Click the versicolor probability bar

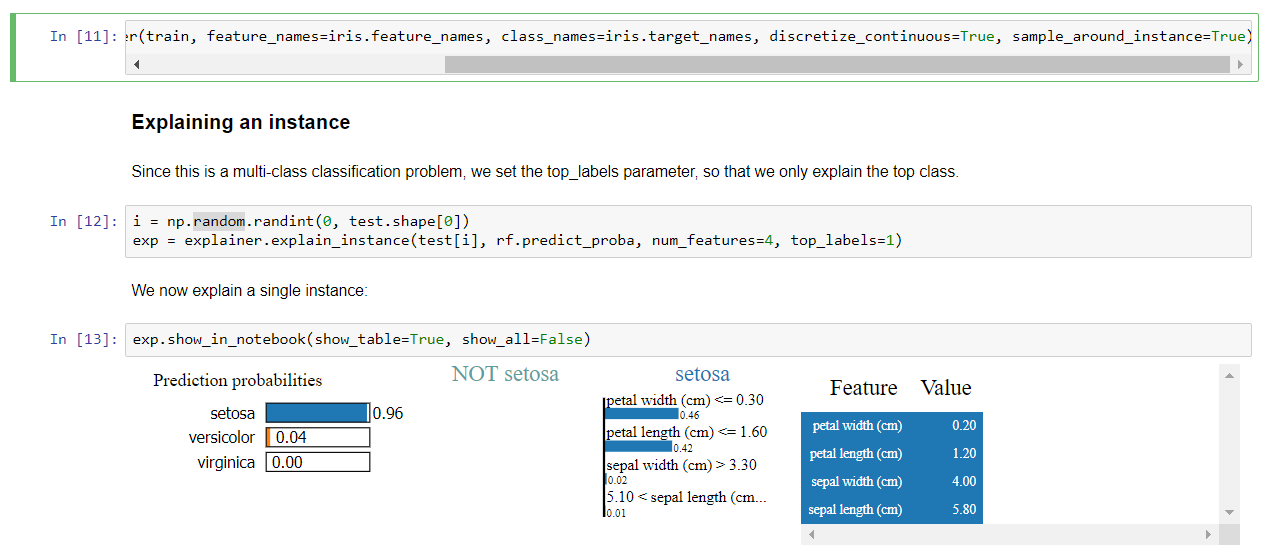tap(318, 438)
